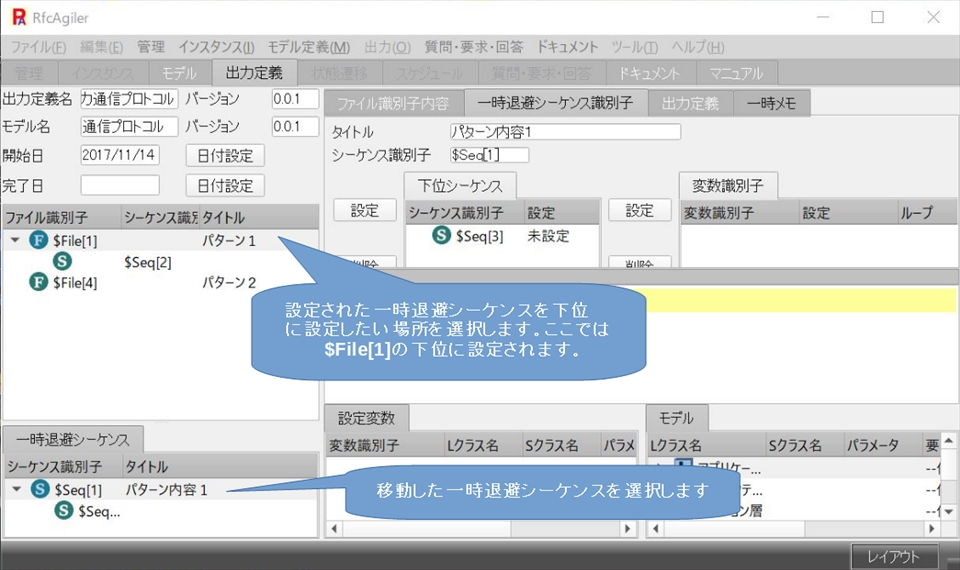Open the インスタンス(I) menu
The height and width of the screenshot is (570, 960).
pyautogui.click(x=216, y=47)
